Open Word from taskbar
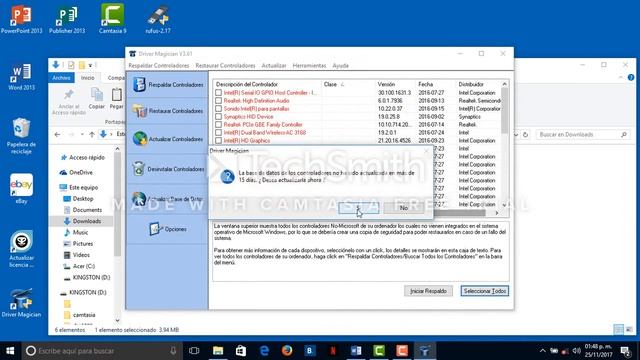 tap(356, 351)
